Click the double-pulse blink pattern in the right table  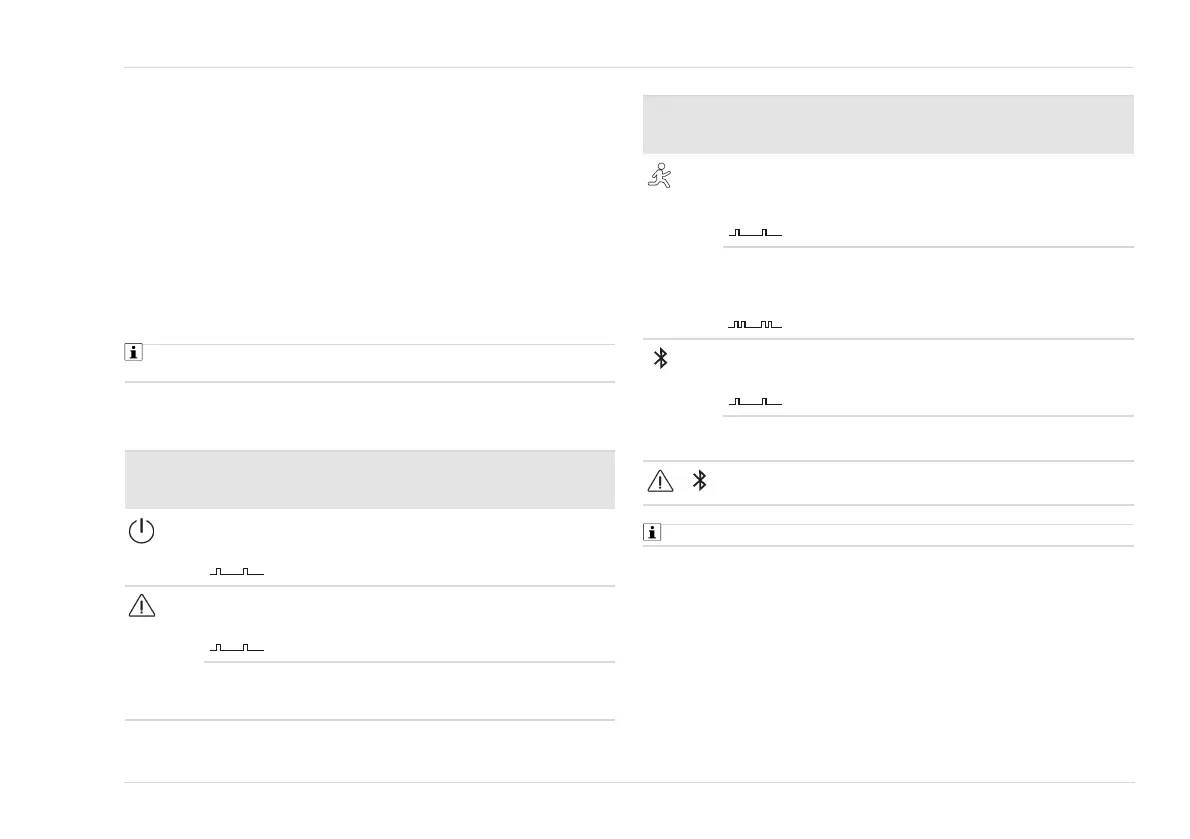pos(755,325)
